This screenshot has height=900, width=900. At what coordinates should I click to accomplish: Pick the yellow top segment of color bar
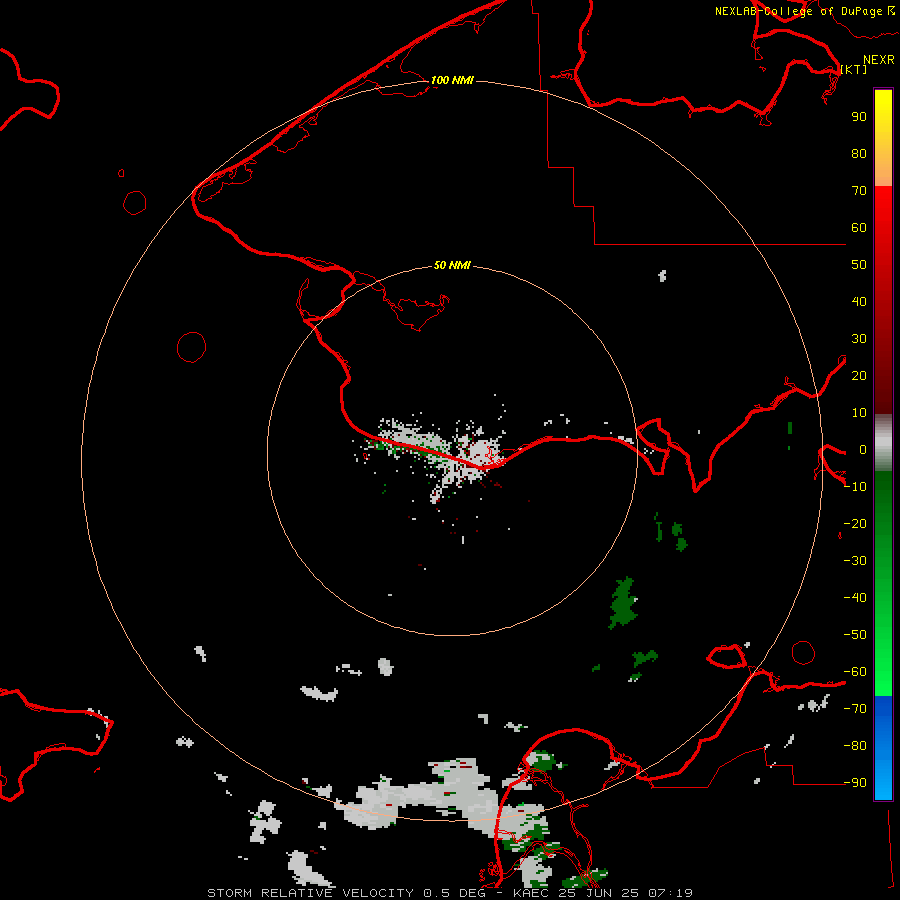pos(883,138)
